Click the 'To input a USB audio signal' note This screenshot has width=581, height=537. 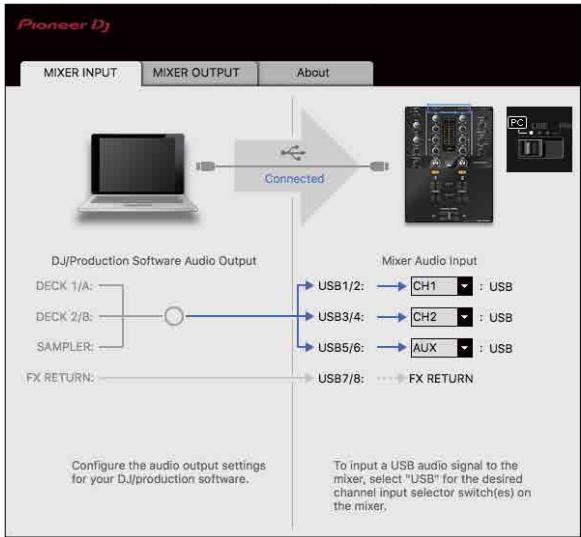pyautogui.click(x=432, y=485)
